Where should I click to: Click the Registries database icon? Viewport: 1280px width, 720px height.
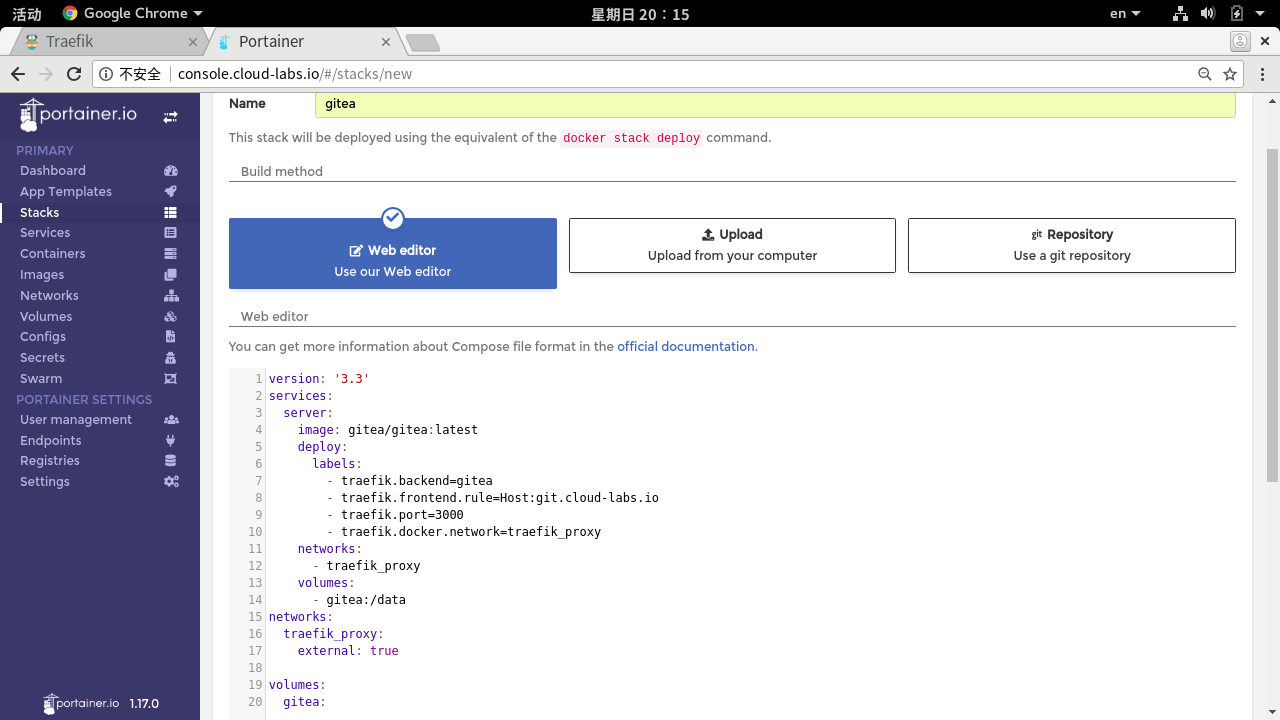(x=171, y=461)
